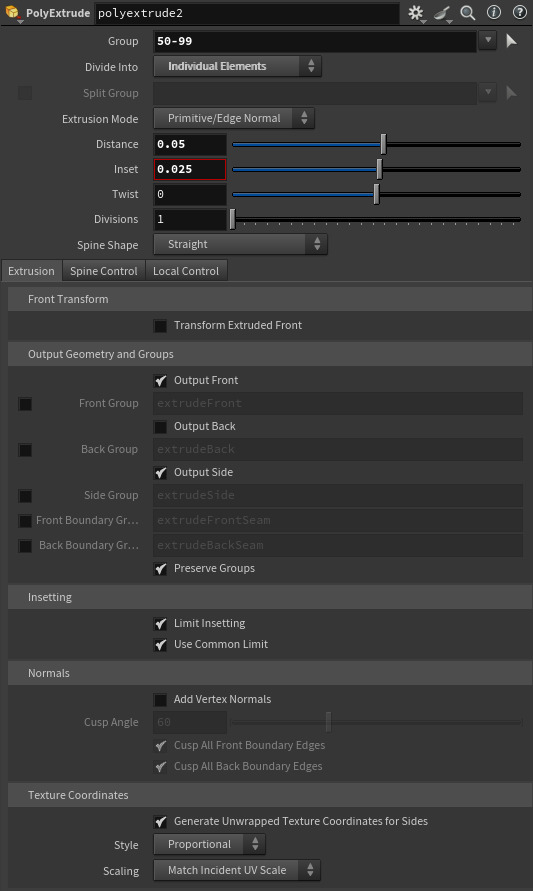
Task: Enable Add Vertex Normals checkbox
Action: point(161,700)
